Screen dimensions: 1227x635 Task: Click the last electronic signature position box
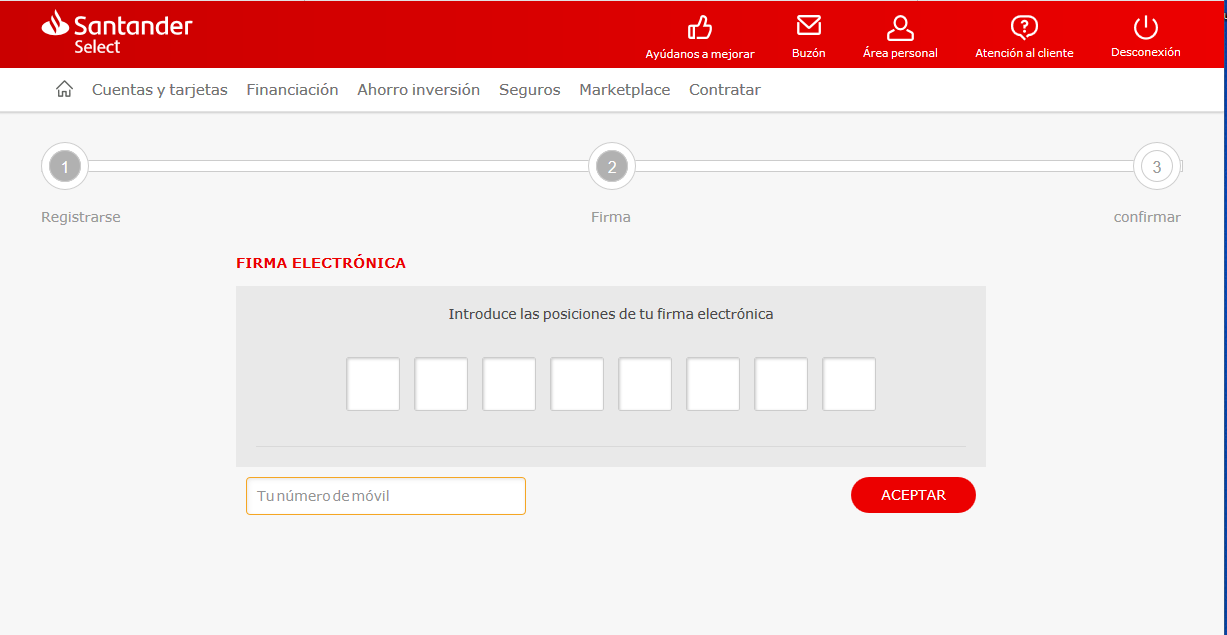pyautogui.click(x=848, y=384)
